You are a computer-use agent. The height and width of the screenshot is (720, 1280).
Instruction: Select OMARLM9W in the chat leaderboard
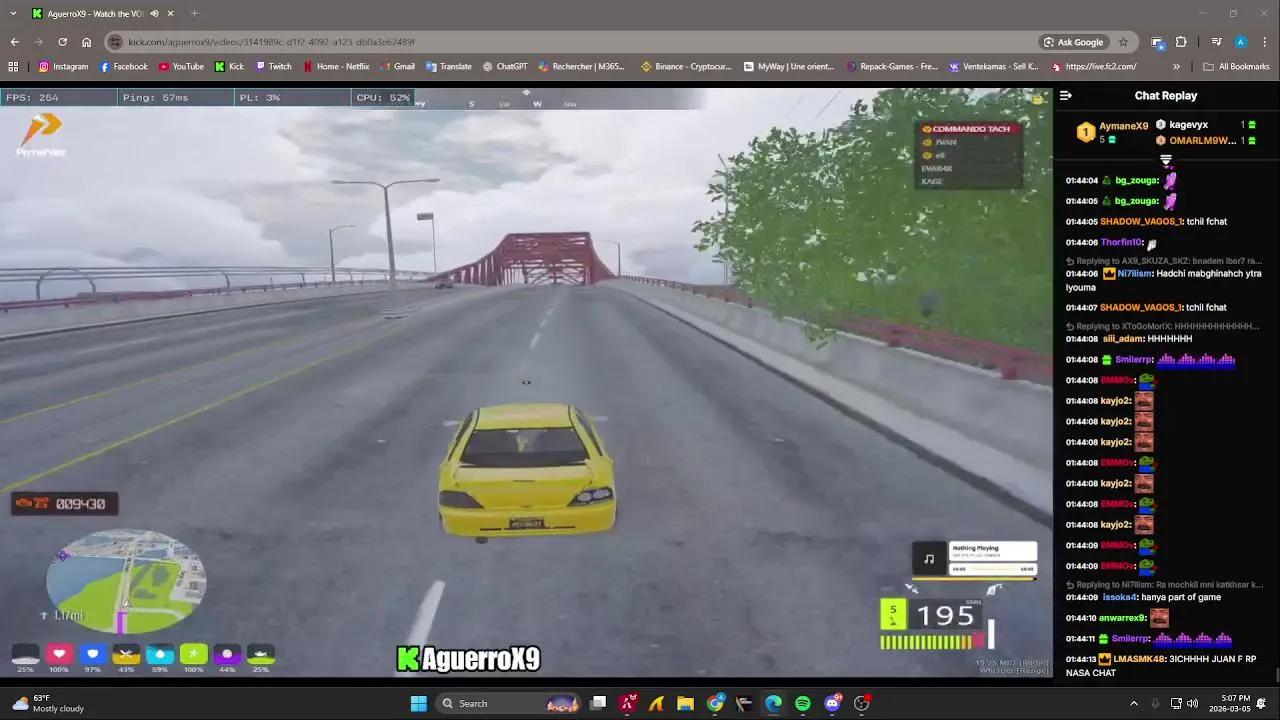point(1203,141)
